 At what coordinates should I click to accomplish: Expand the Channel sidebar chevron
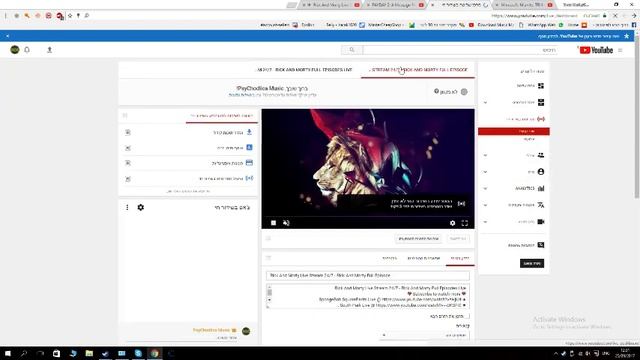[485, 172]
